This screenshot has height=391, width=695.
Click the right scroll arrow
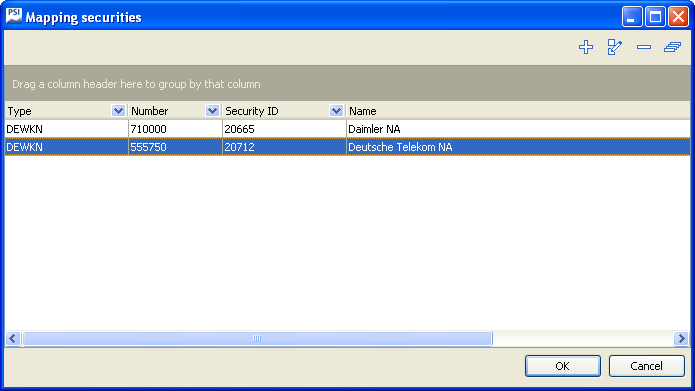[x=681, y=339]
